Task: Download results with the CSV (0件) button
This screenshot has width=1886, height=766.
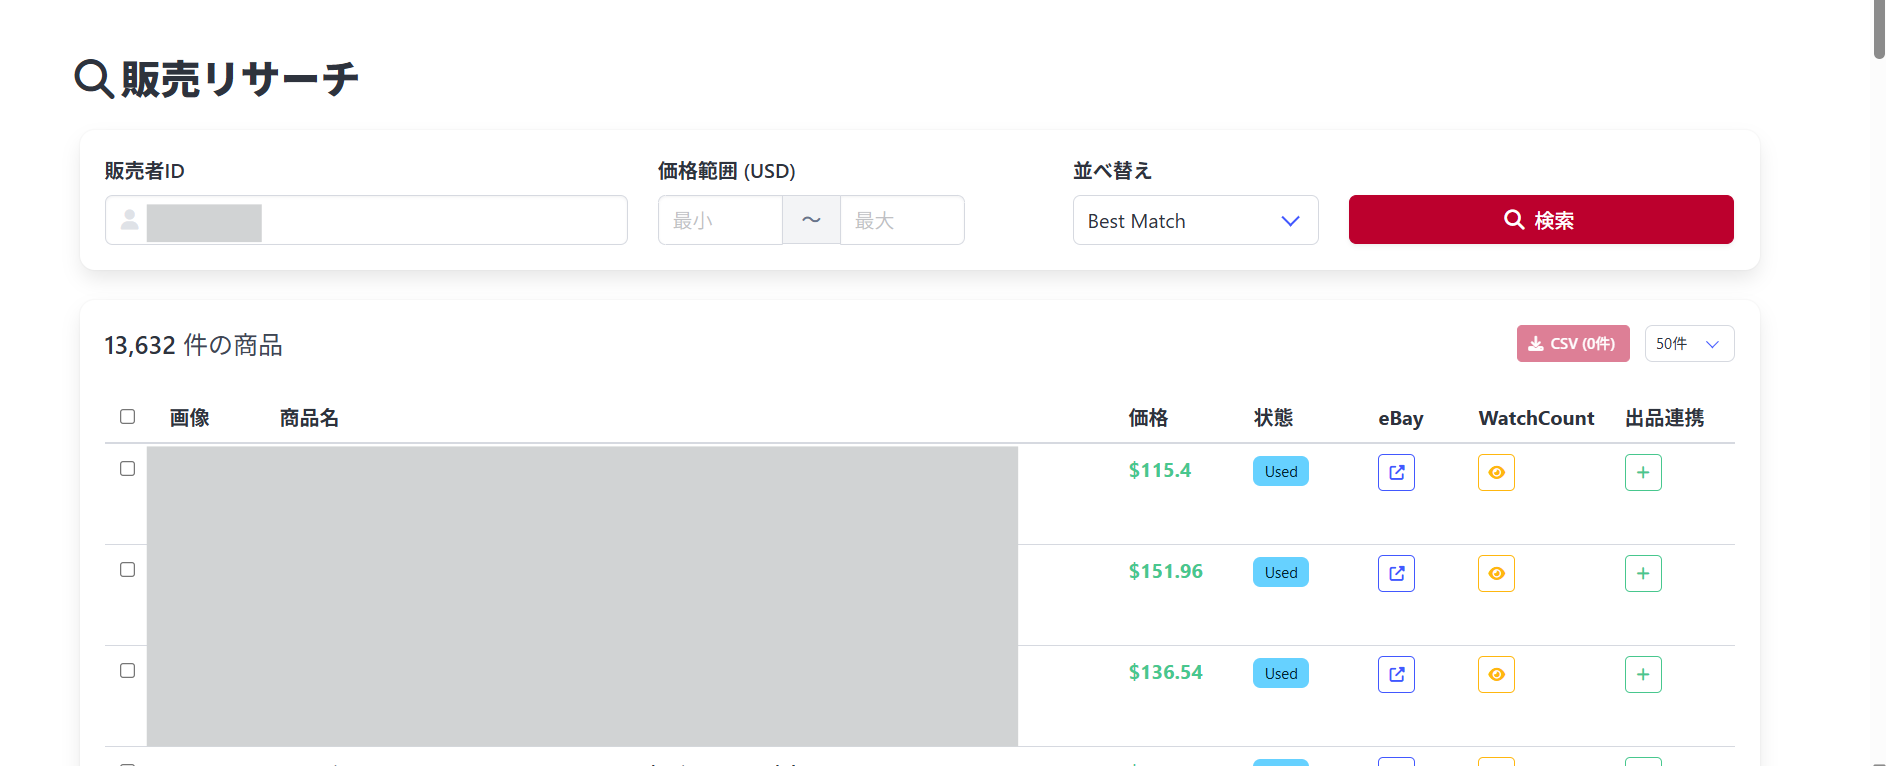Action: [1572, 344]
